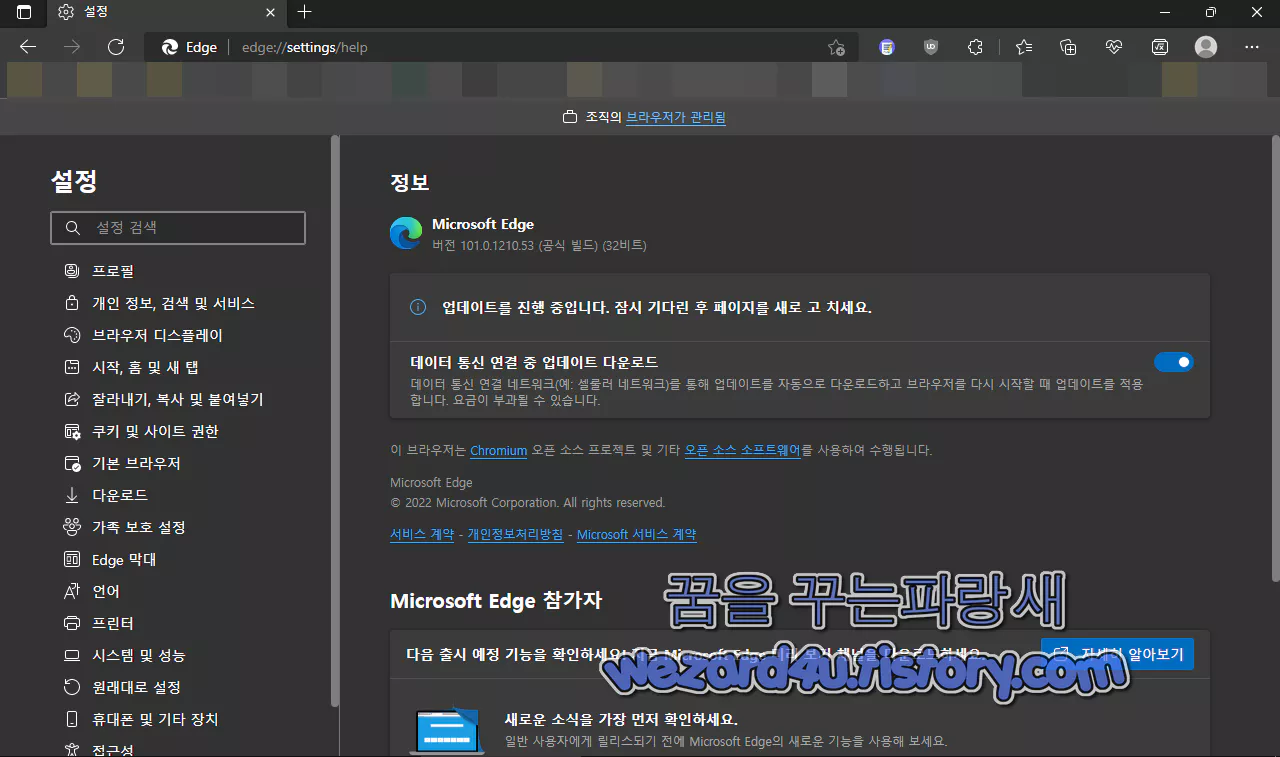
Task: Open the Math Solver toolbar icon
Action: click(1159, 46)
